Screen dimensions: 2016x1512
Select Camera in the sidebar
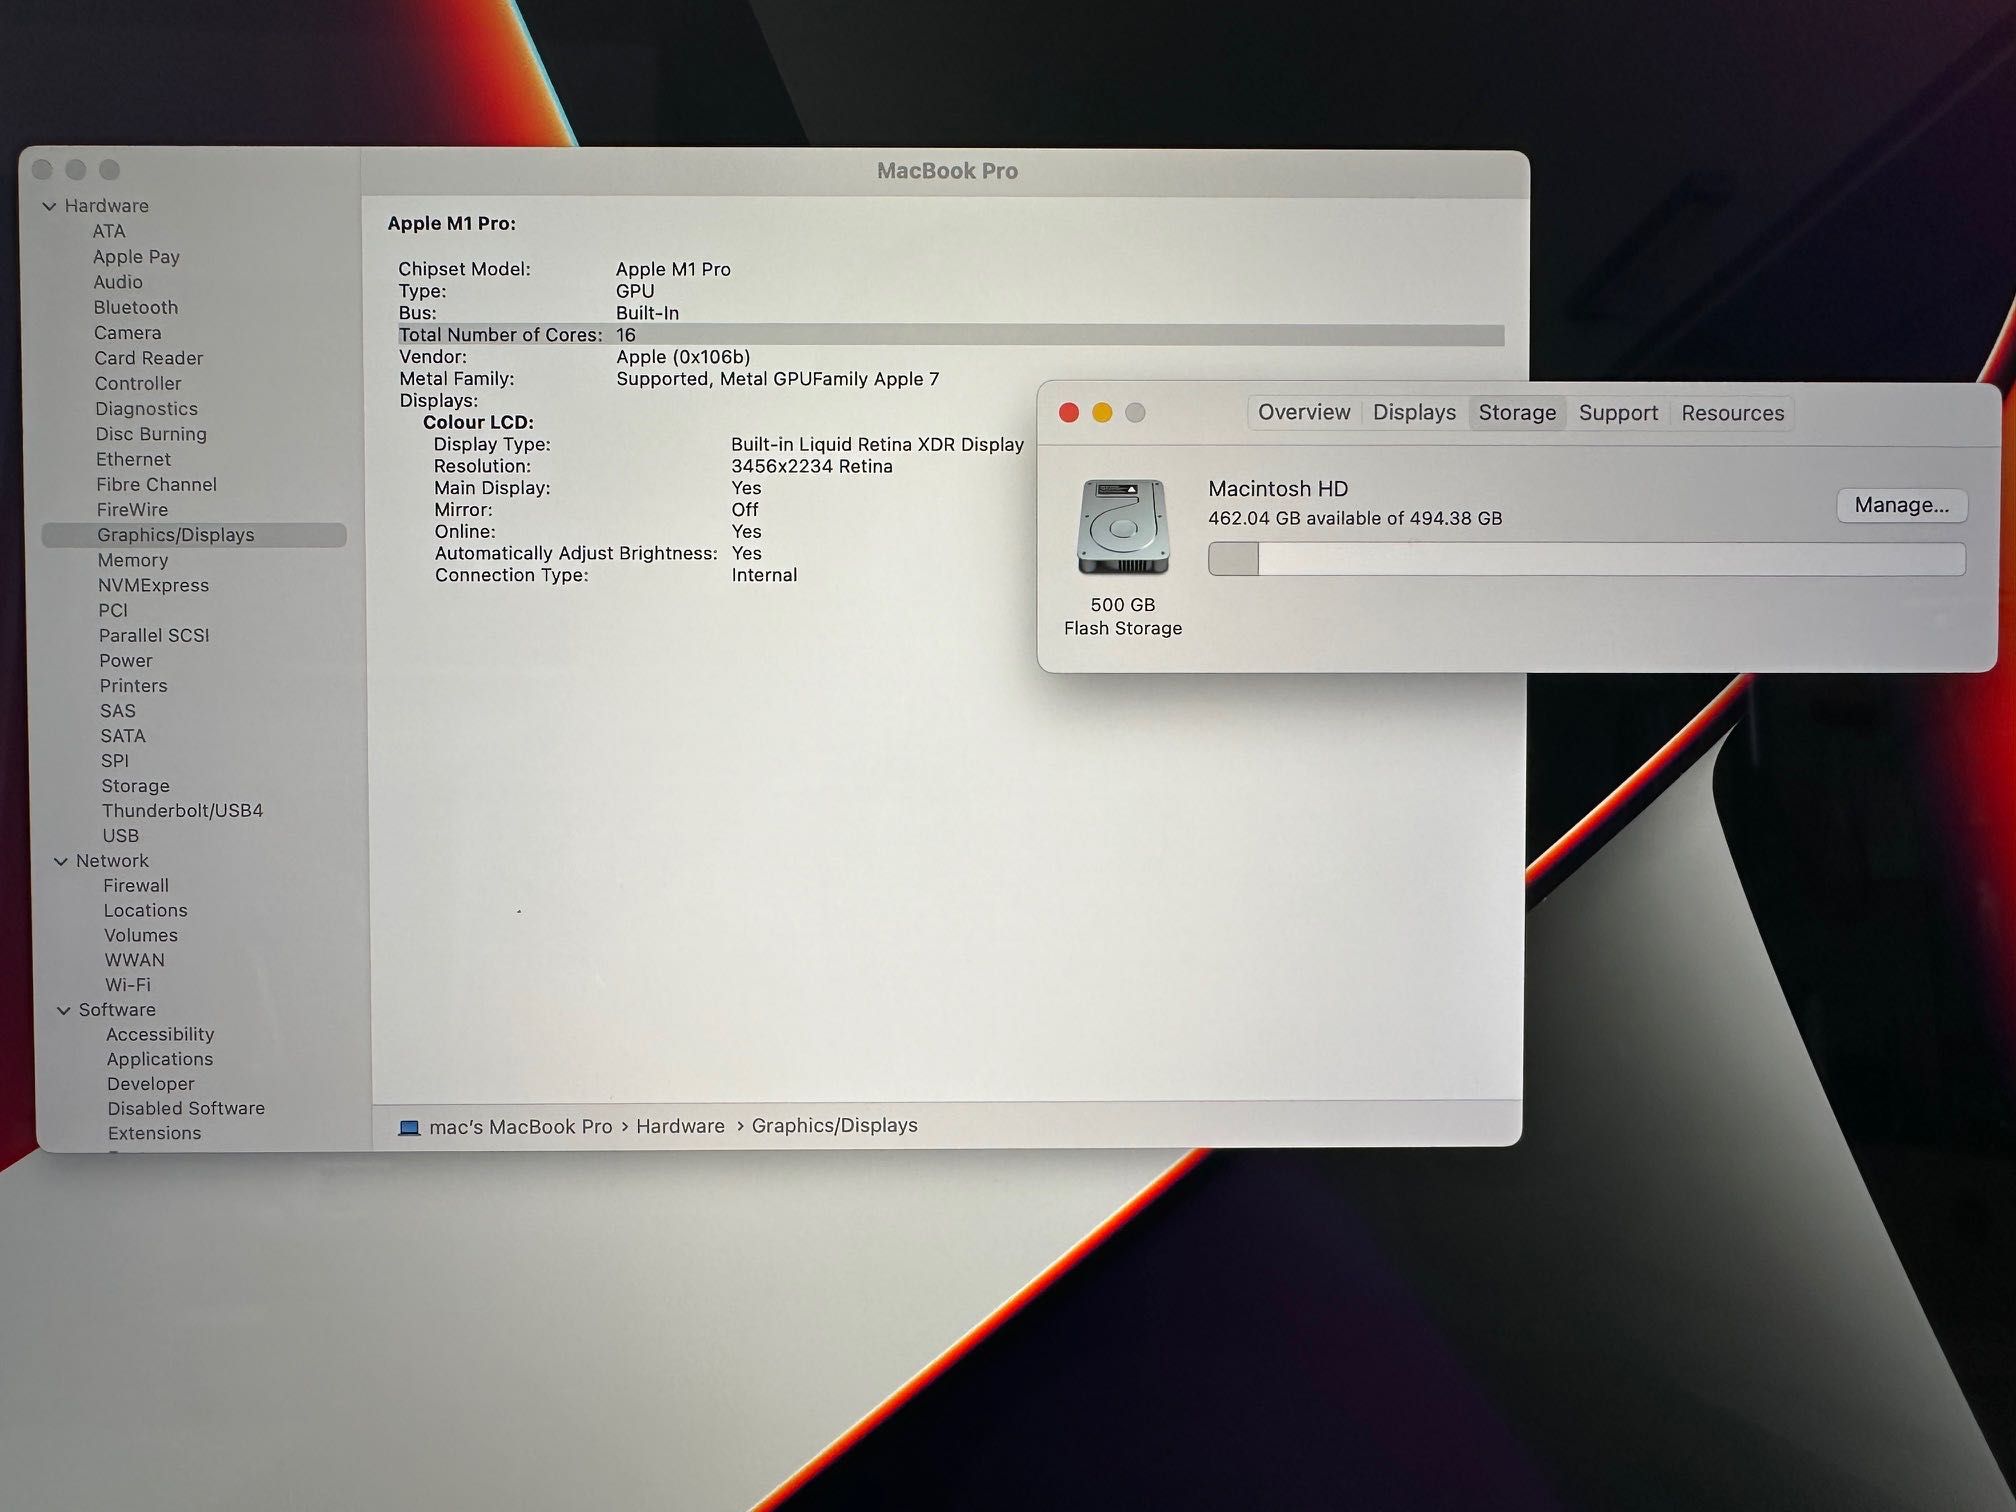(127, 333)
